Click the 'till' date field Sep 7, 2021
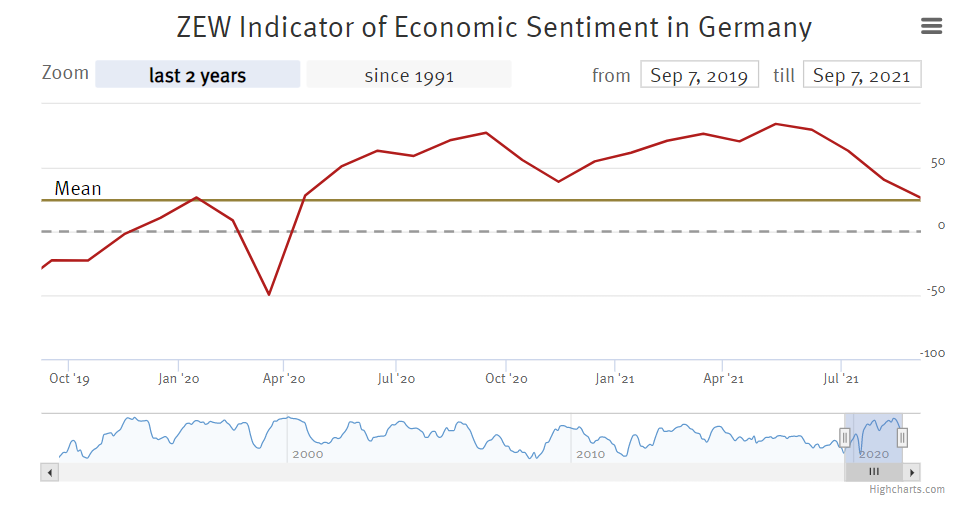 pyautogui.click(x=862, y=75)
